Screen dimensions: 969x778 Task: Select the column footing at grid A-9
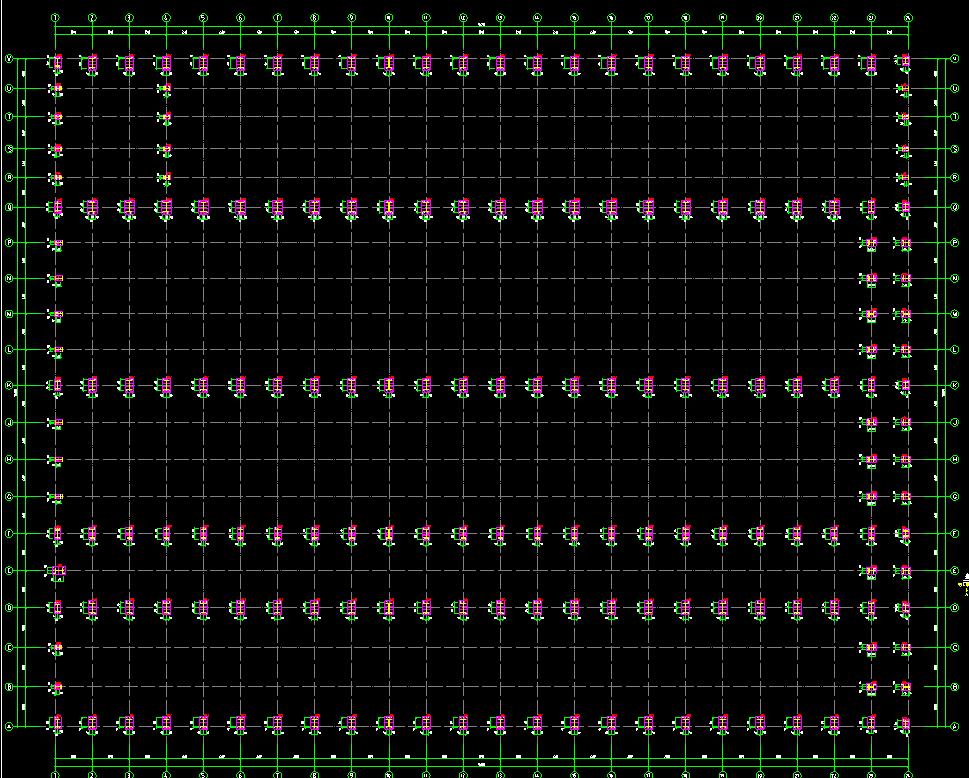point(350,724)
